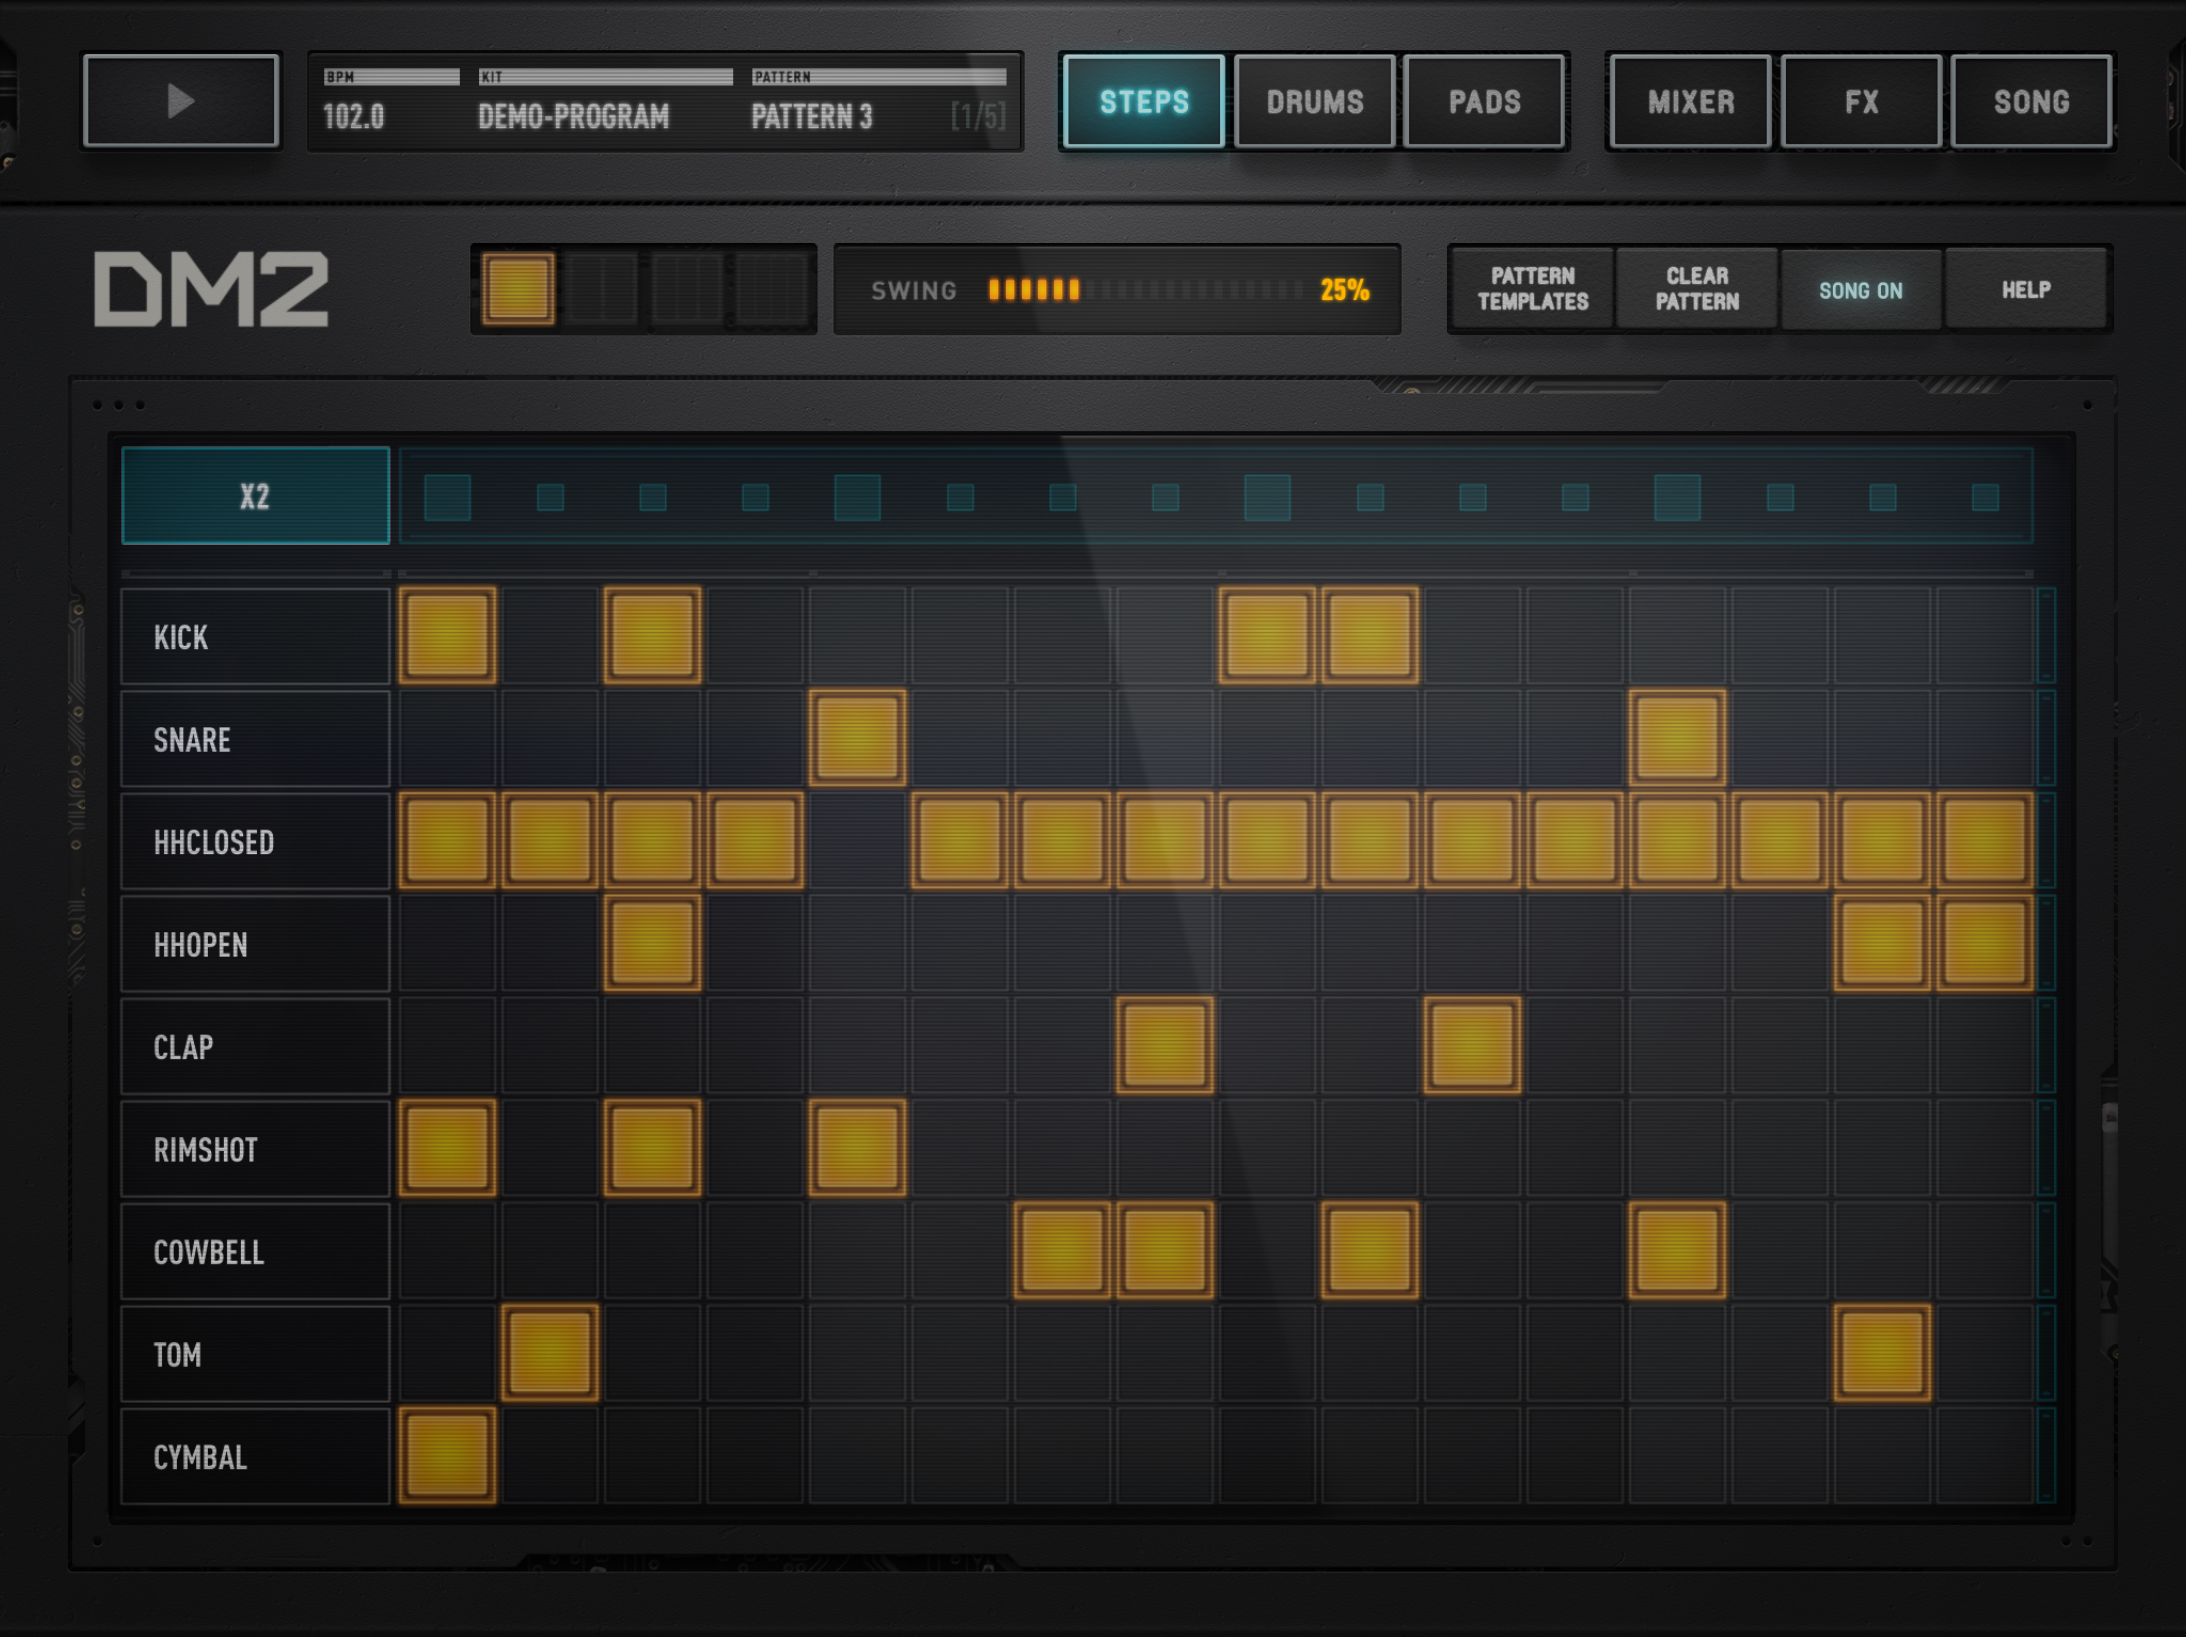Turn off CLAP step 8
2186x1637 pixels.
pyautogui.click(x=1165, y=1046)
